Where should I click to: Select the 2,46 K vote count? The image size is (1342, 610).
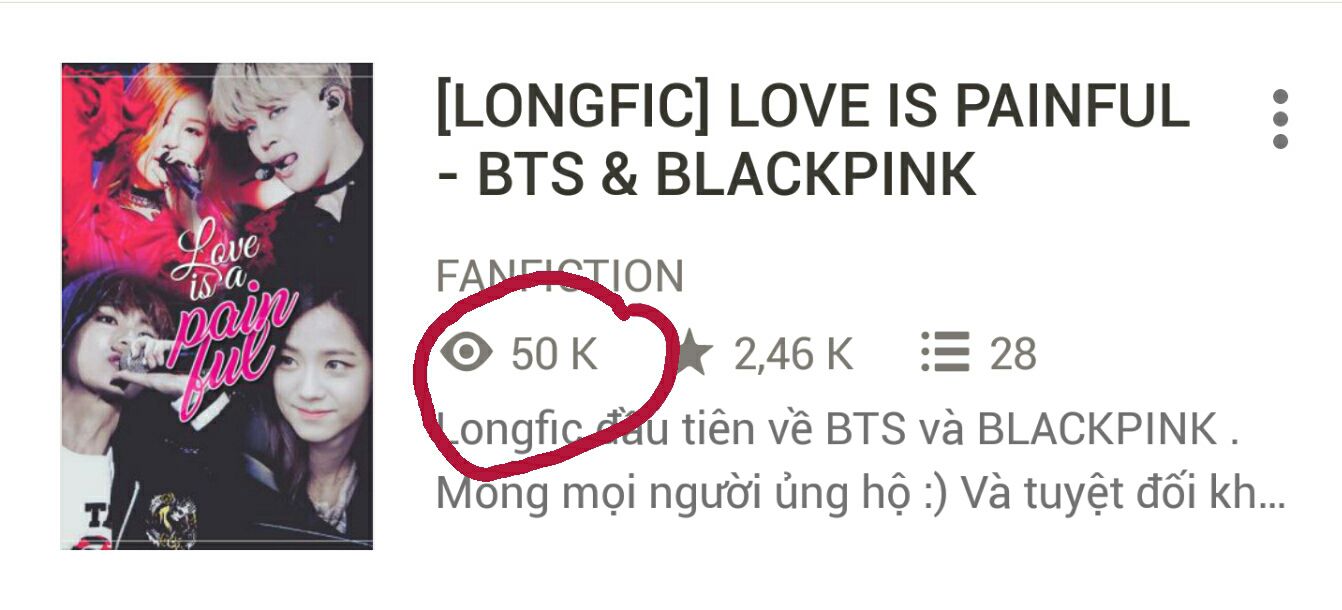[x=794, y=354]
